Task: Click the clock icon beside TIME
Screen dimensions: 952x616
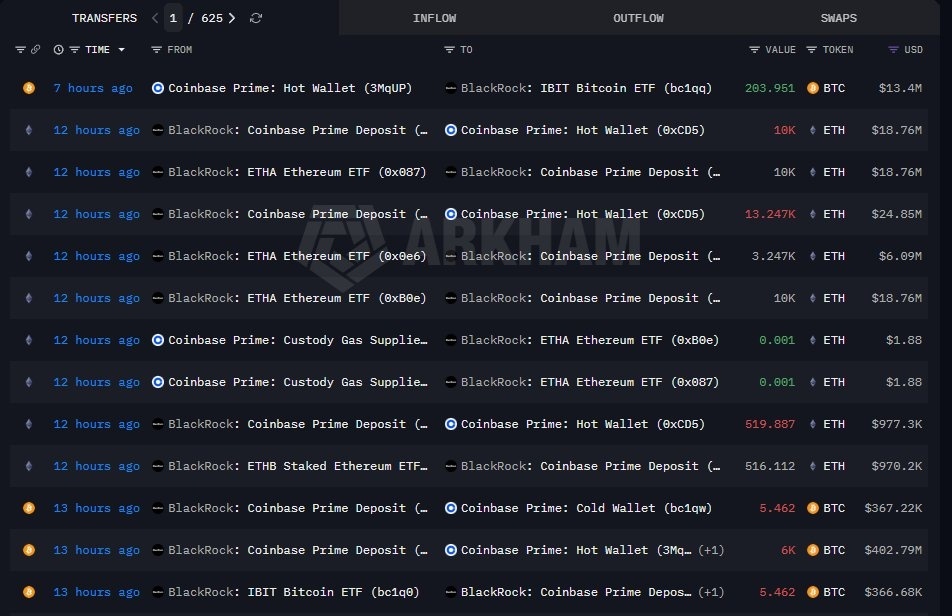Action: coord(58,50)
